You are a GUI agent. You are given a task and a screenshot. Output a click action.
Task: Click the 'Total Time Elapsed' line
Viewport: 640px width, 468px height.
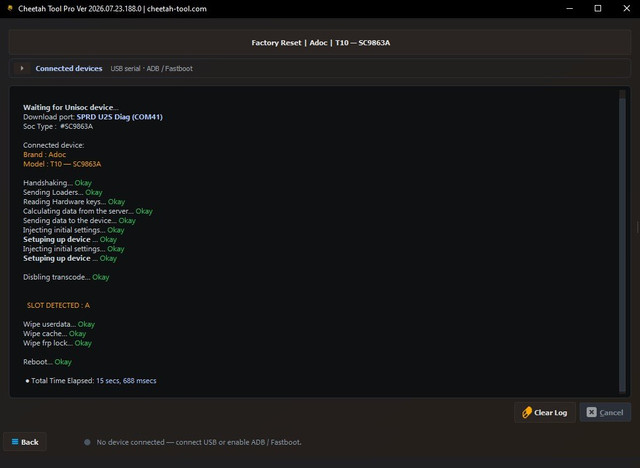click(x=91, y=381)
